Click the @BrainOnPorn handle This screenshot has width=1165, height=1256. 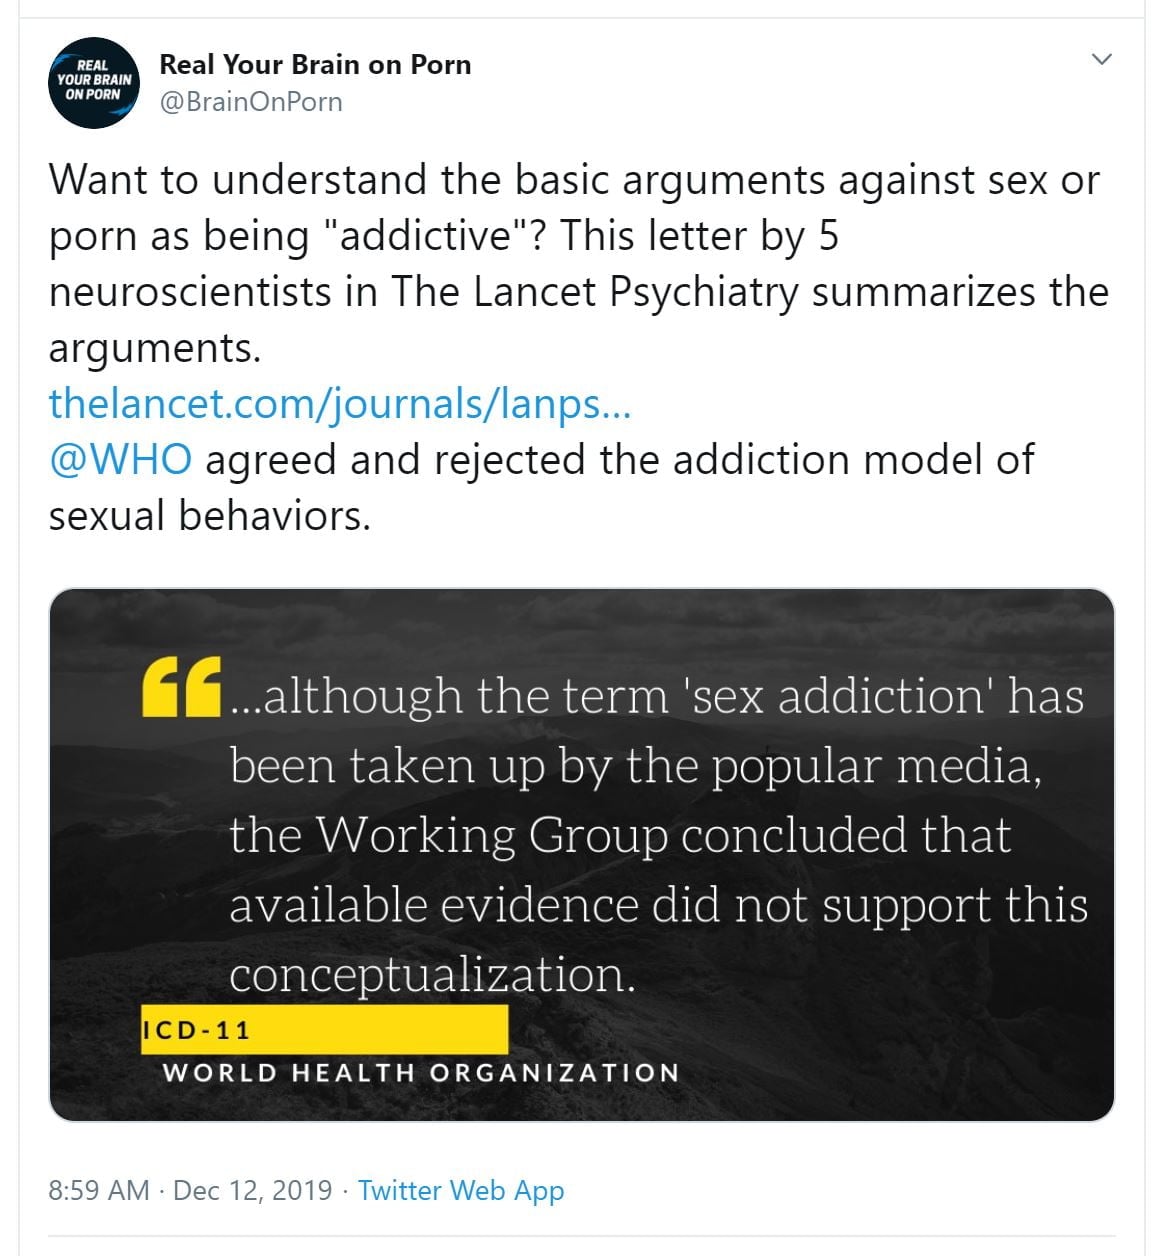tap(251, 102)
